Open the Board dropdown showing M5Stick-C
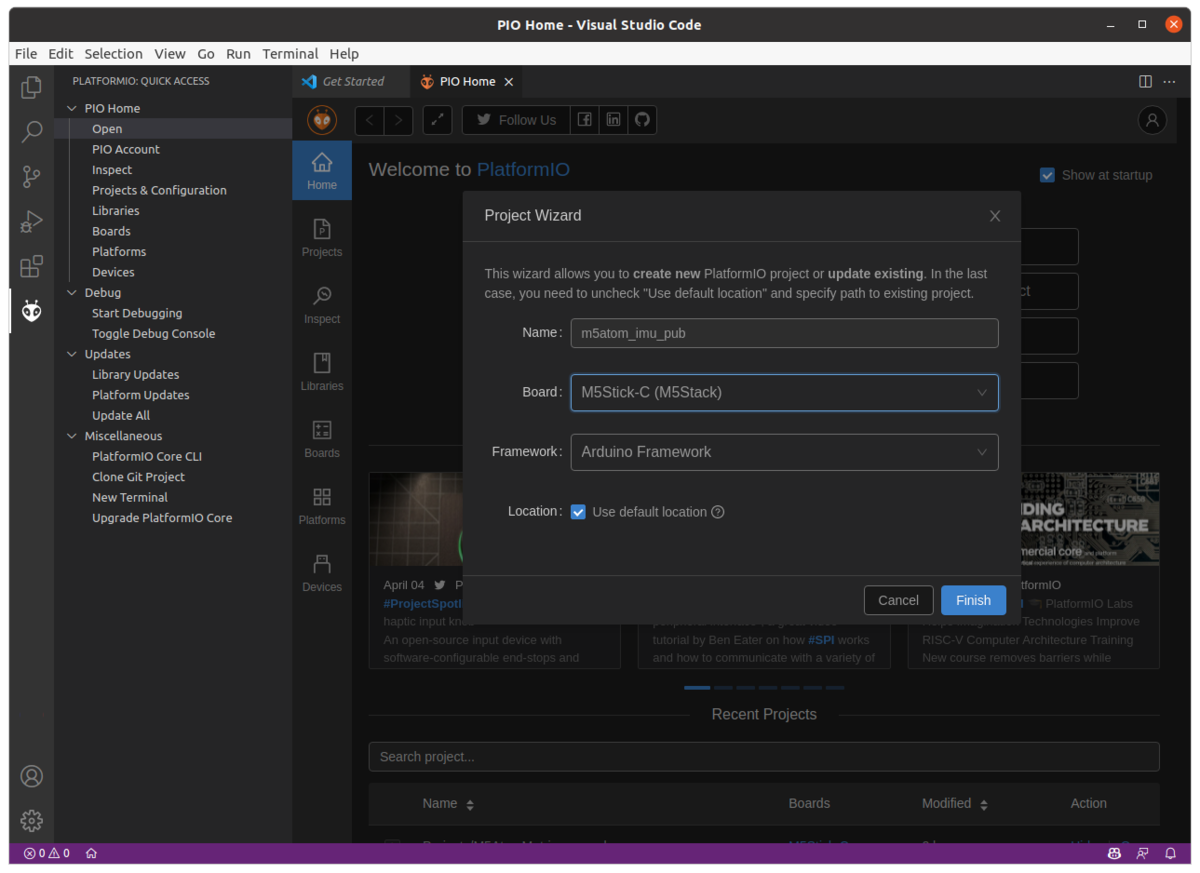 click(x=784, y=392)
